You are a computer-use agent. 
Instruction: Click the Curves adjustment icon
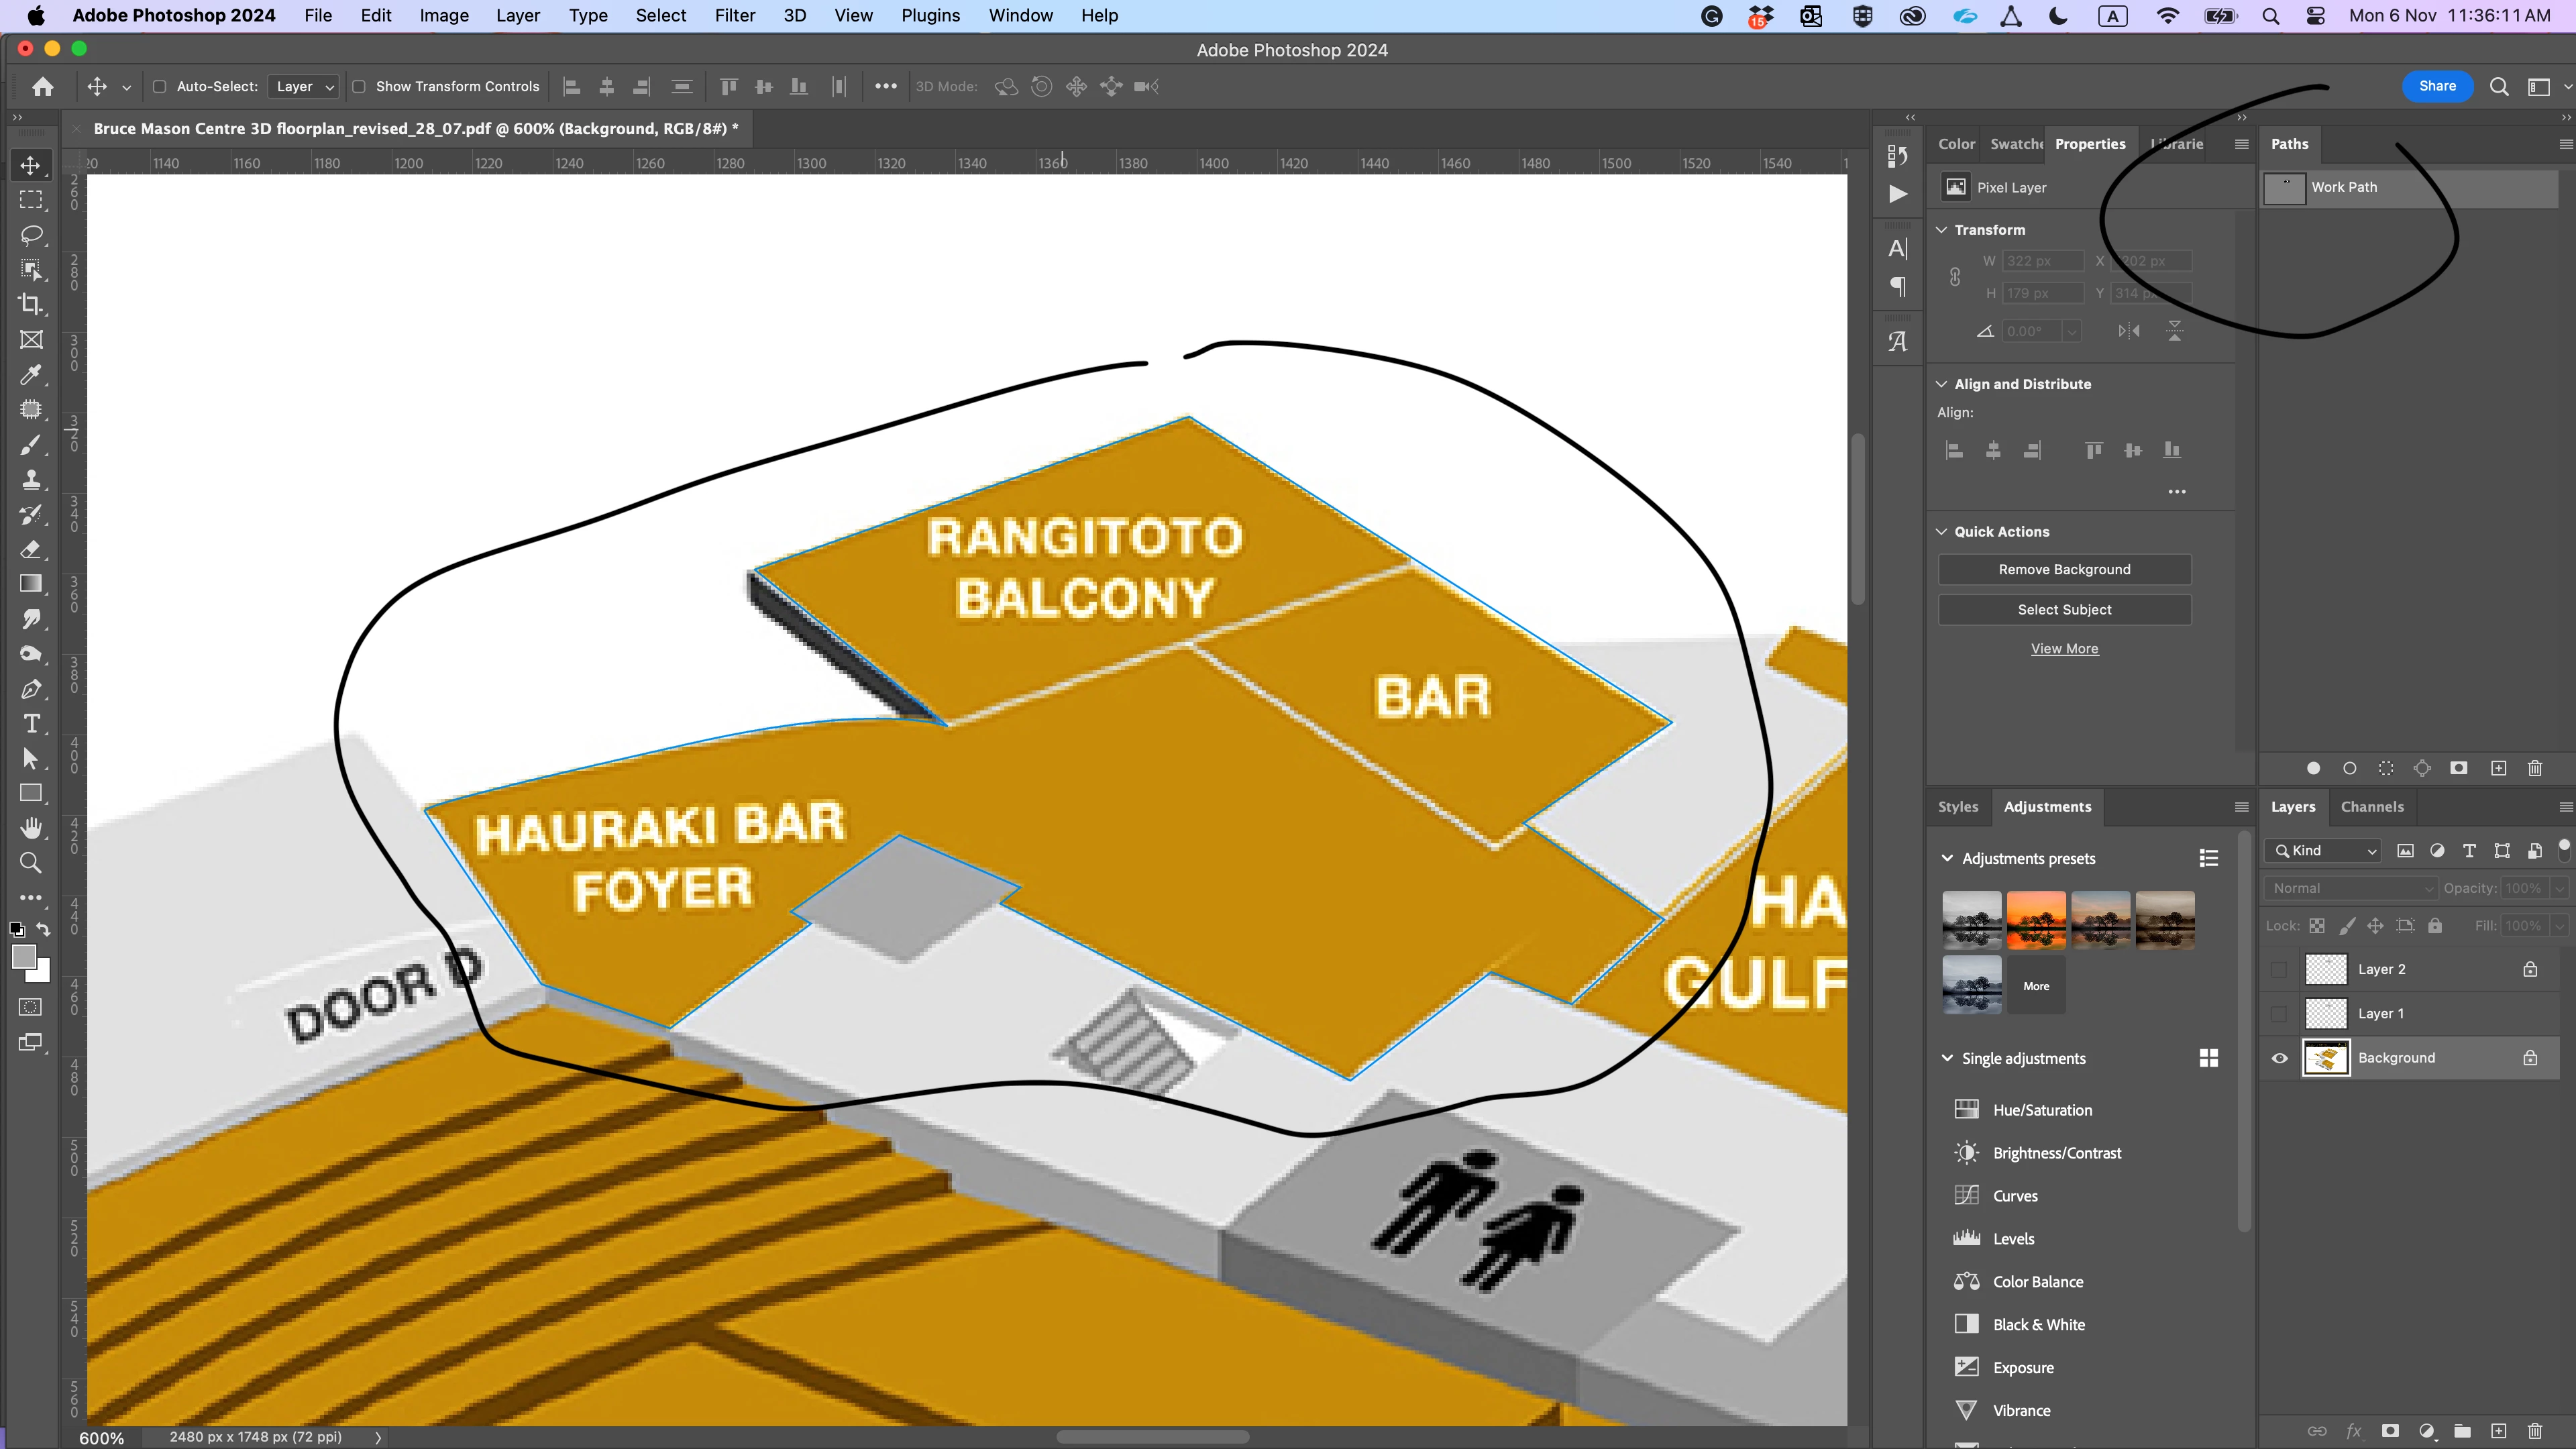(x=1966, y=1195)
